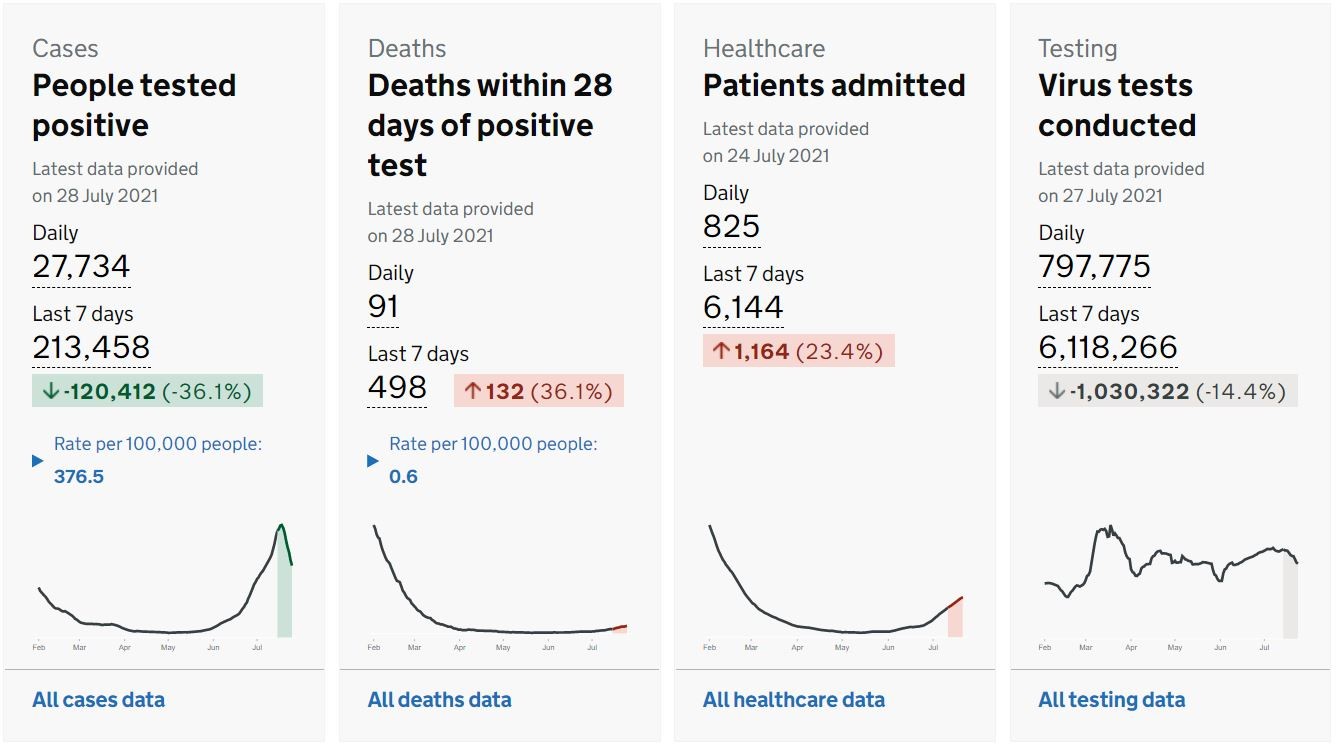
Task: Click the grey testing change badge -1,030,322
Action: (1167, 391)
